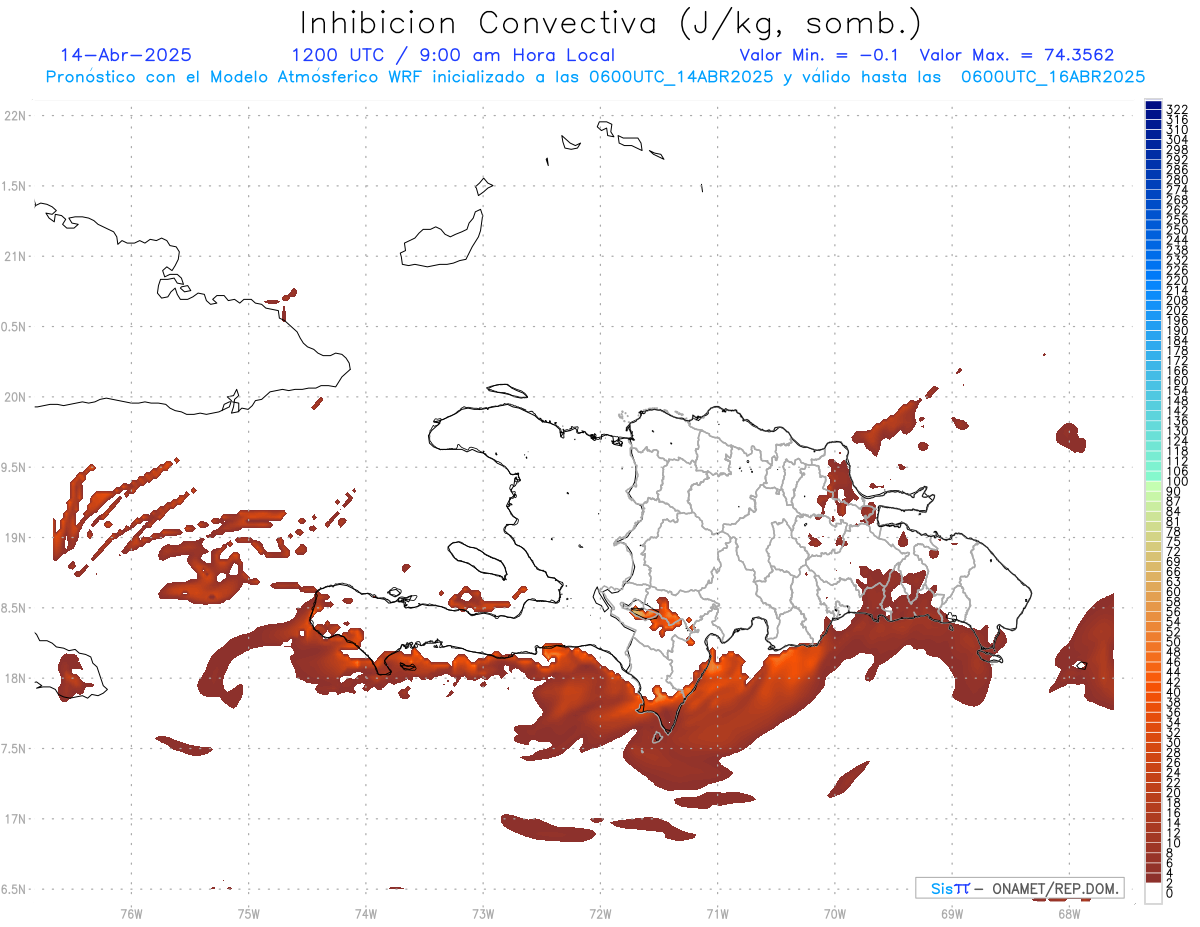Select the "Valor Max. = 74.3562" readout
Screen dimensions: 1200x927
pyautogui.click(x=1017, y=55)
